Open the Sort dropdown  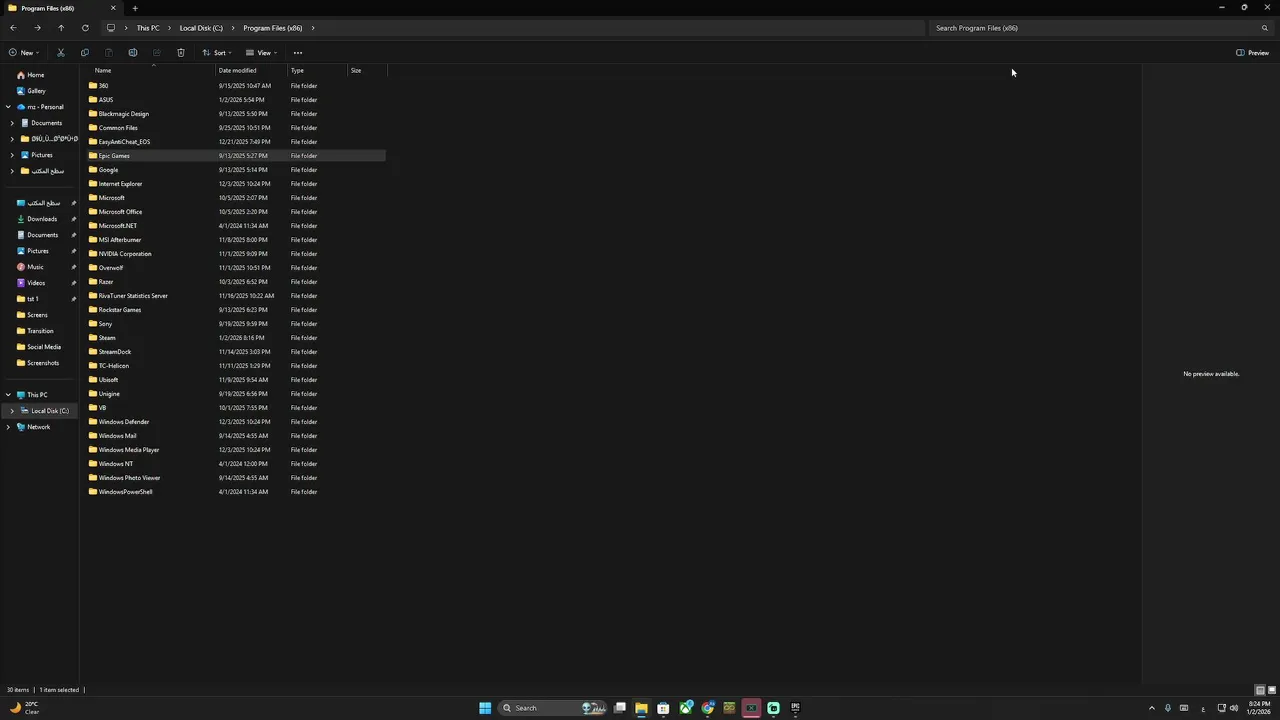(217, 53)
